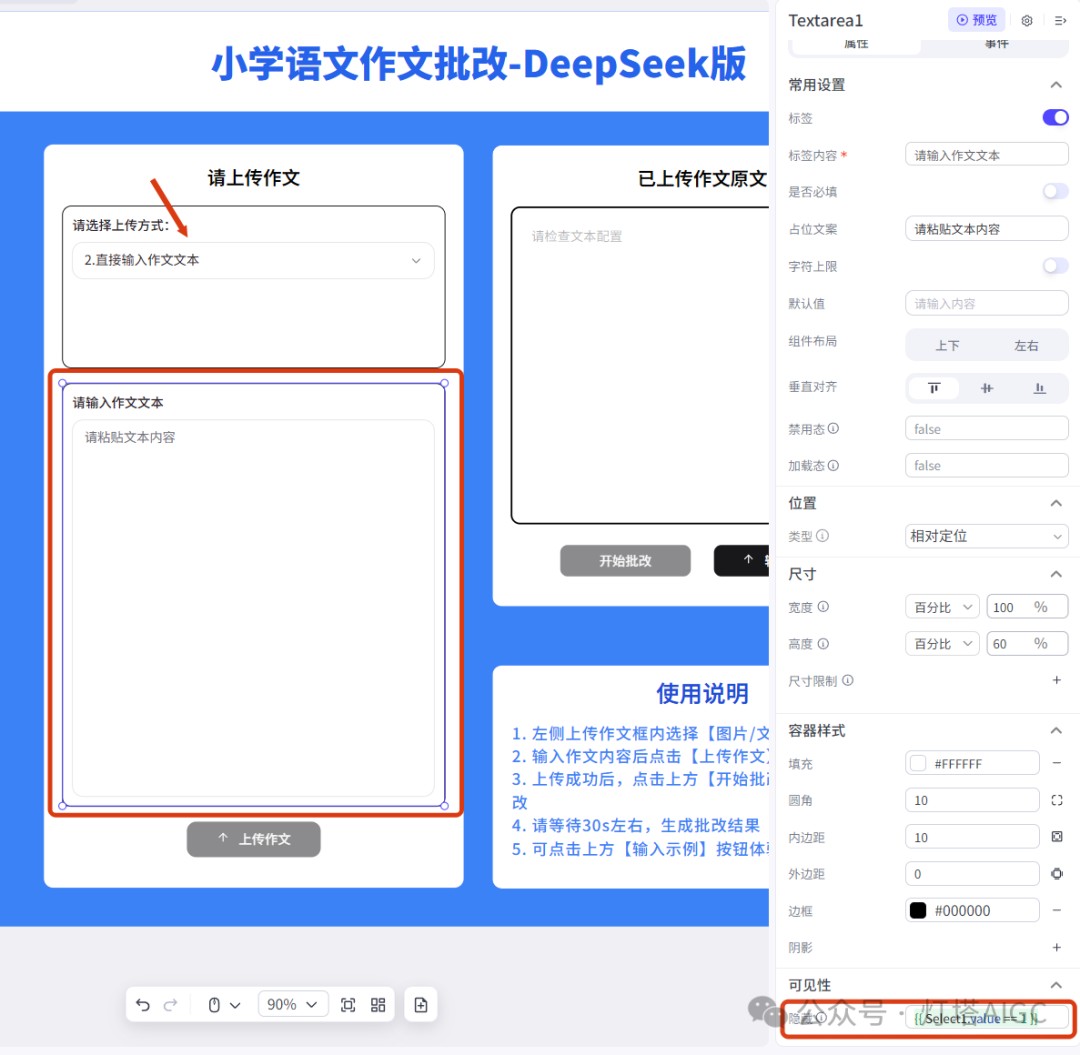
Task: Edit the 圆角 value field
Action: point(972,800)
